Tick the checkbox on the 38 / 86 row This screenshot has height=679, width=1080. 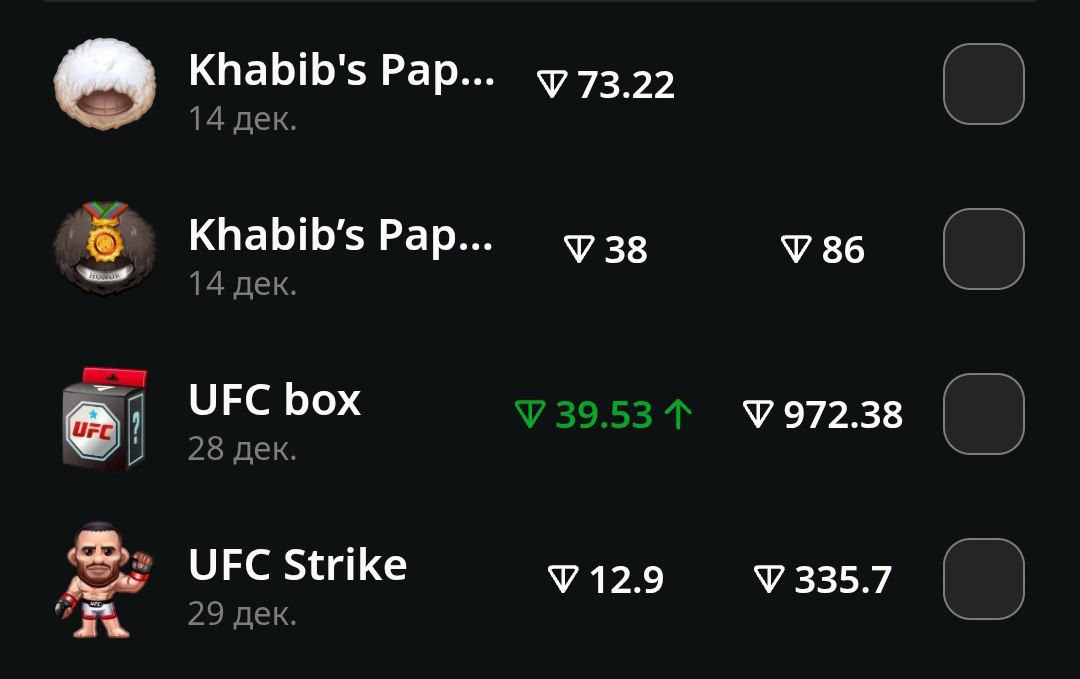coord(984,249)
